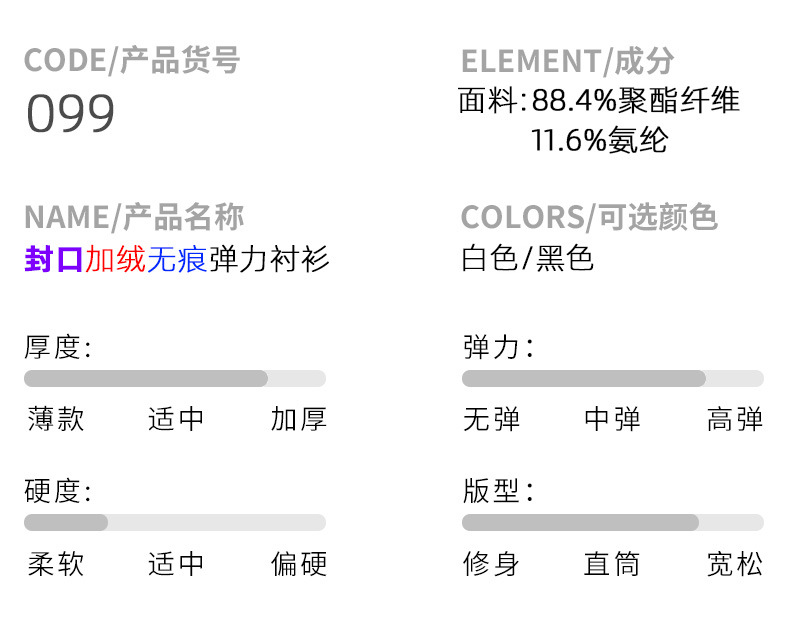Select the 宽松 fit label
The height and width of the screenshot is (621, 790).
(734, 564)
